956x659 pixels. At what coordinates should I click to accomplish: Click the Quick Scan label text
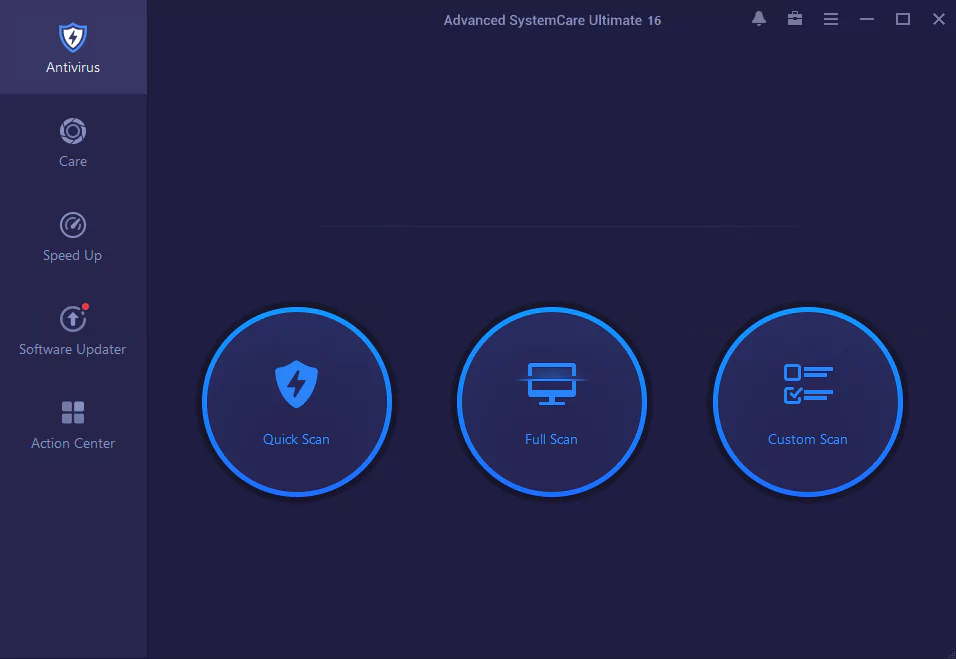tap(296, 439)
